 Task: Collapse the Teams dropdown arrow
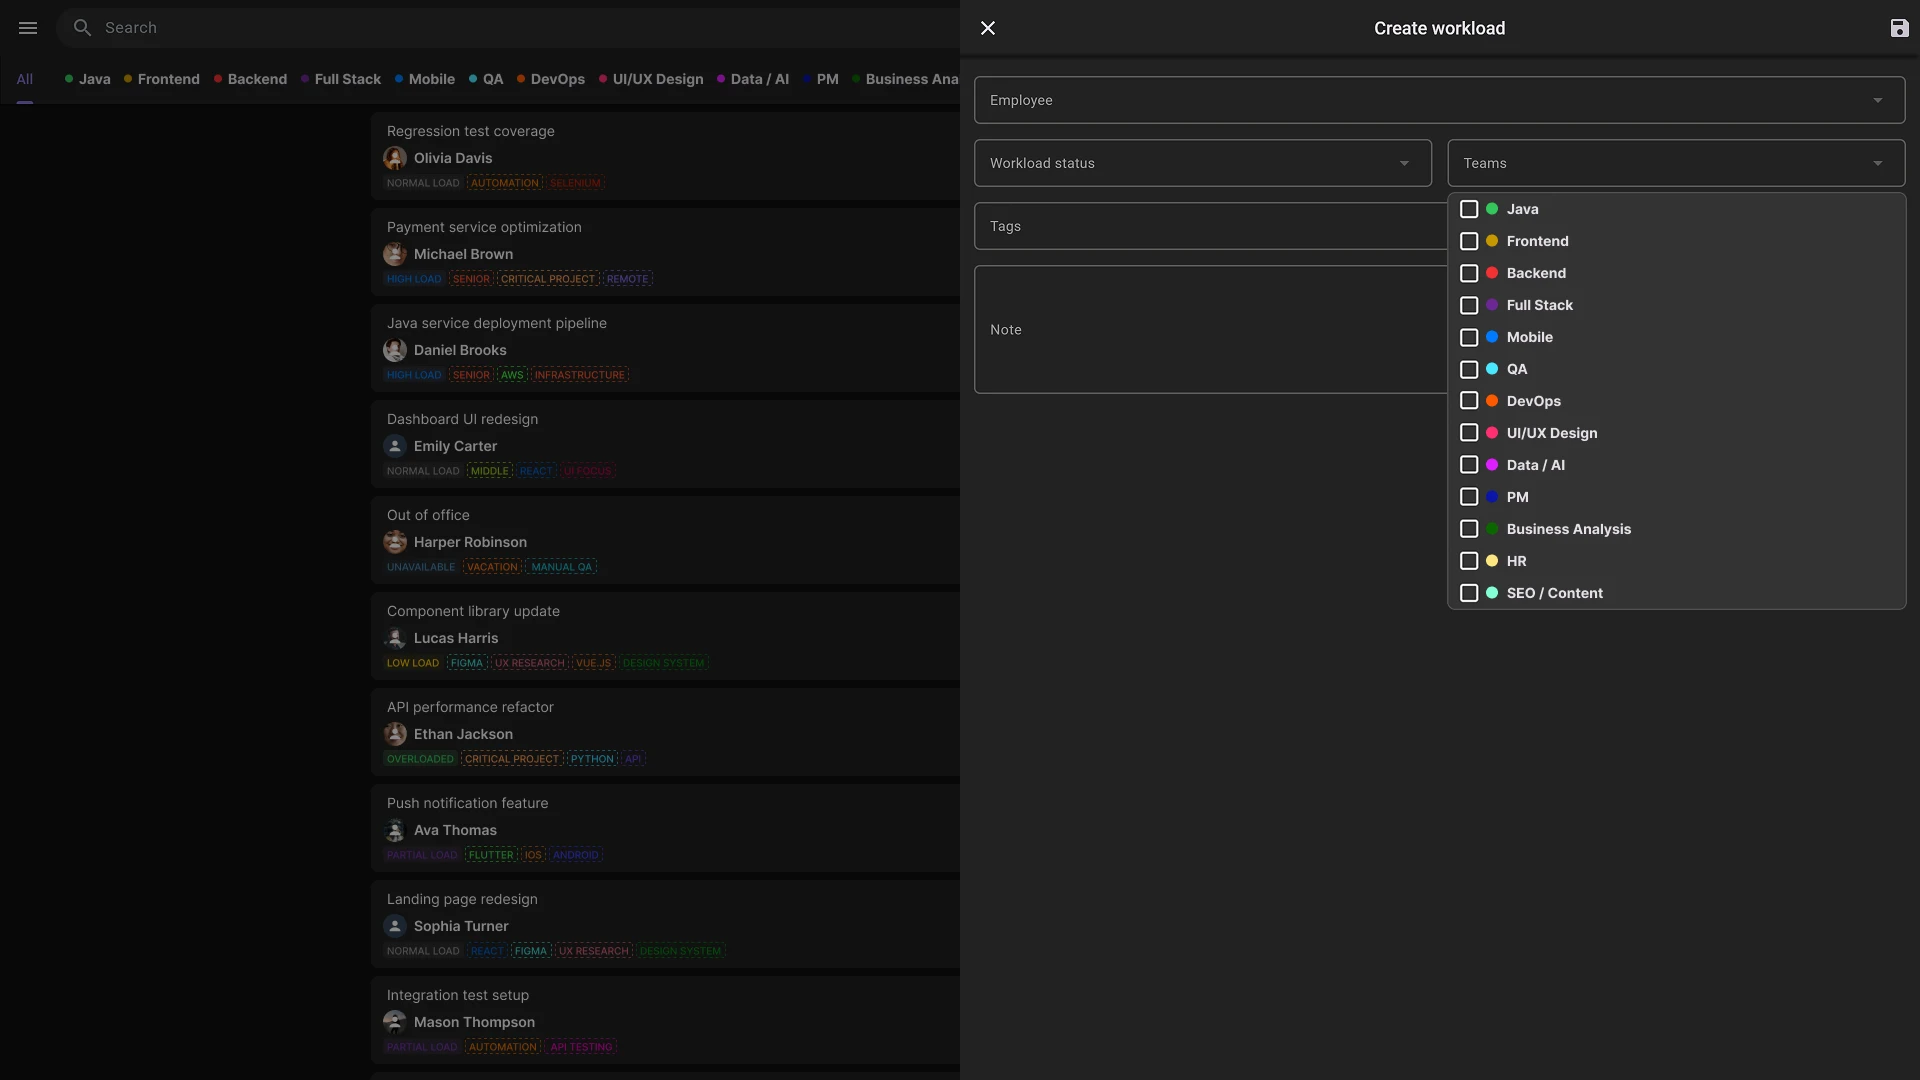click(x=1877, y=163)
